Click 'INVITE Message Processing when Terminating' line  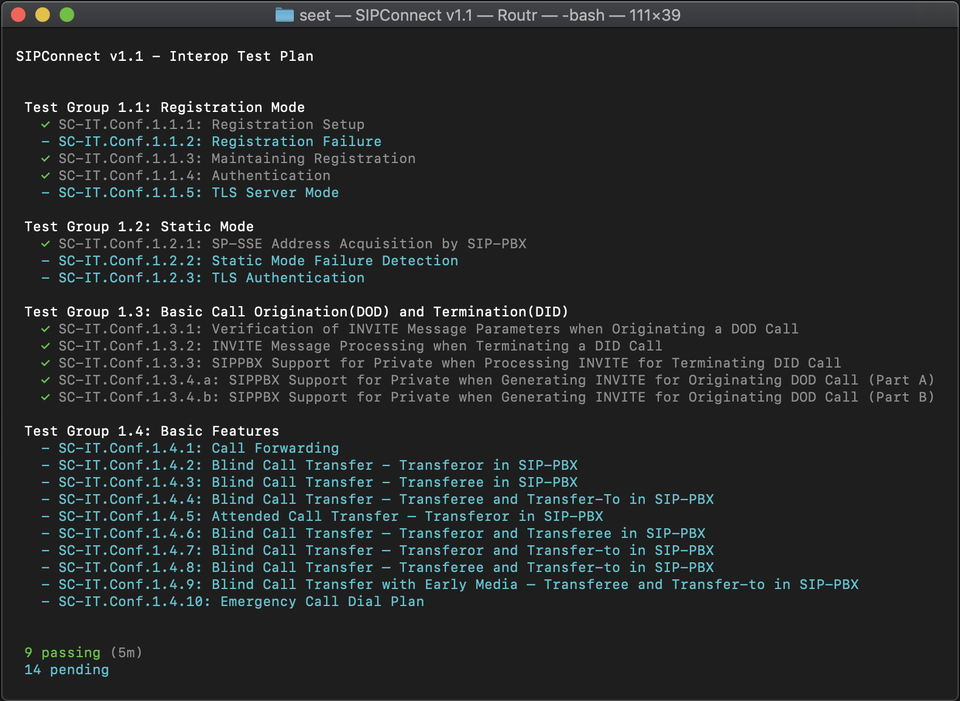coord(360,346)
